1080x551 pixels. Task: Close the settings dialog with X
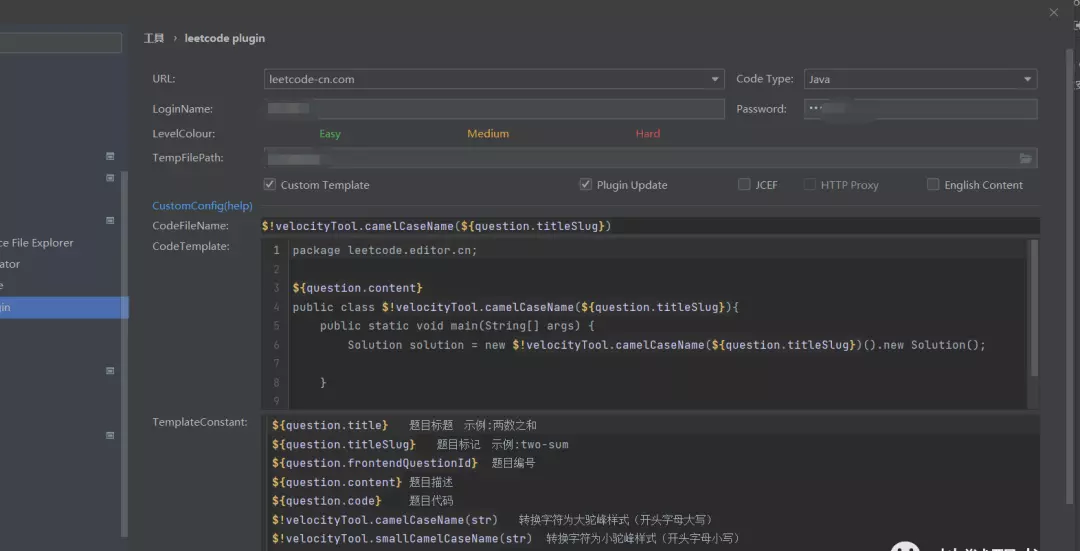[x=1053, y=12]
